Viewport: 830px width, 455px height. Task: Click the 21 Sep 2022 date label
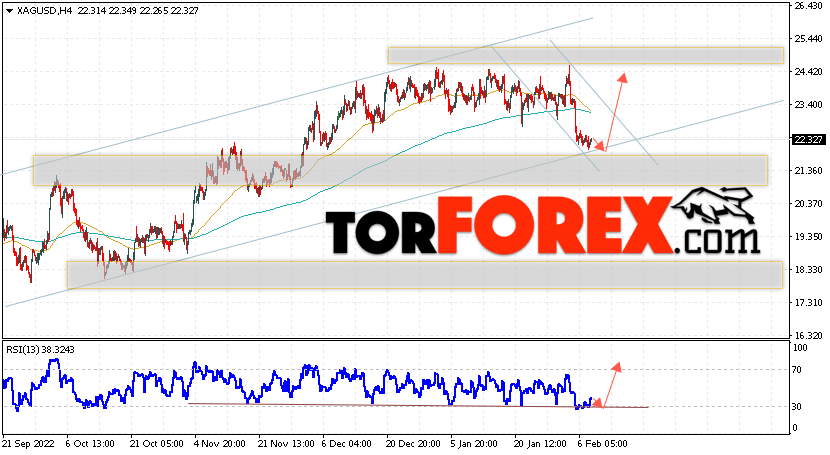pyautogui.click(x=27, y=443)
